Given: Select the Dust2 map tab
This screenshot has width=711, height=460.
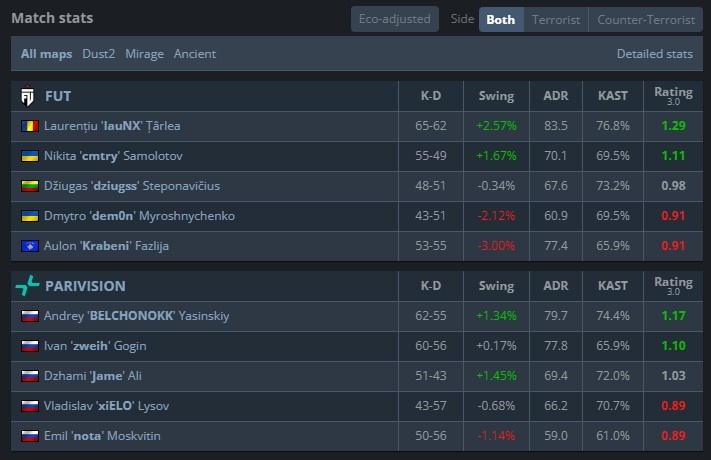Looking at the screenshot, I should click(x=100, y=53).
